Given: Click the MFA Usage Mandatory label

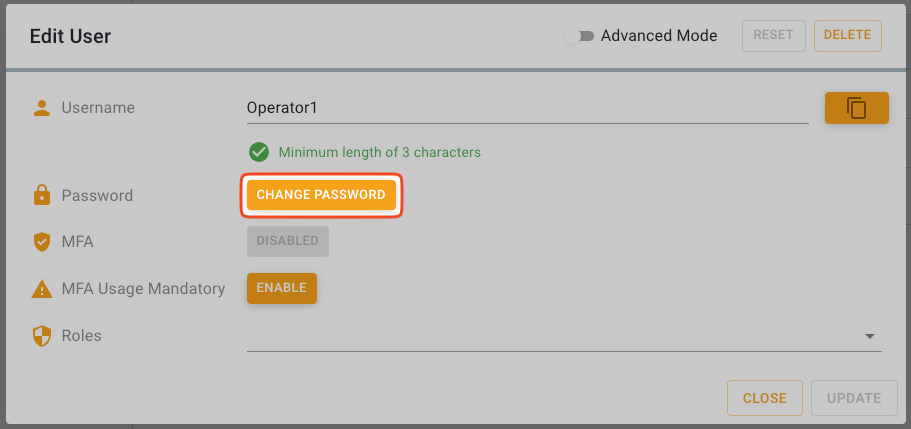Looking at the screenshot, I should click(143, 289).
